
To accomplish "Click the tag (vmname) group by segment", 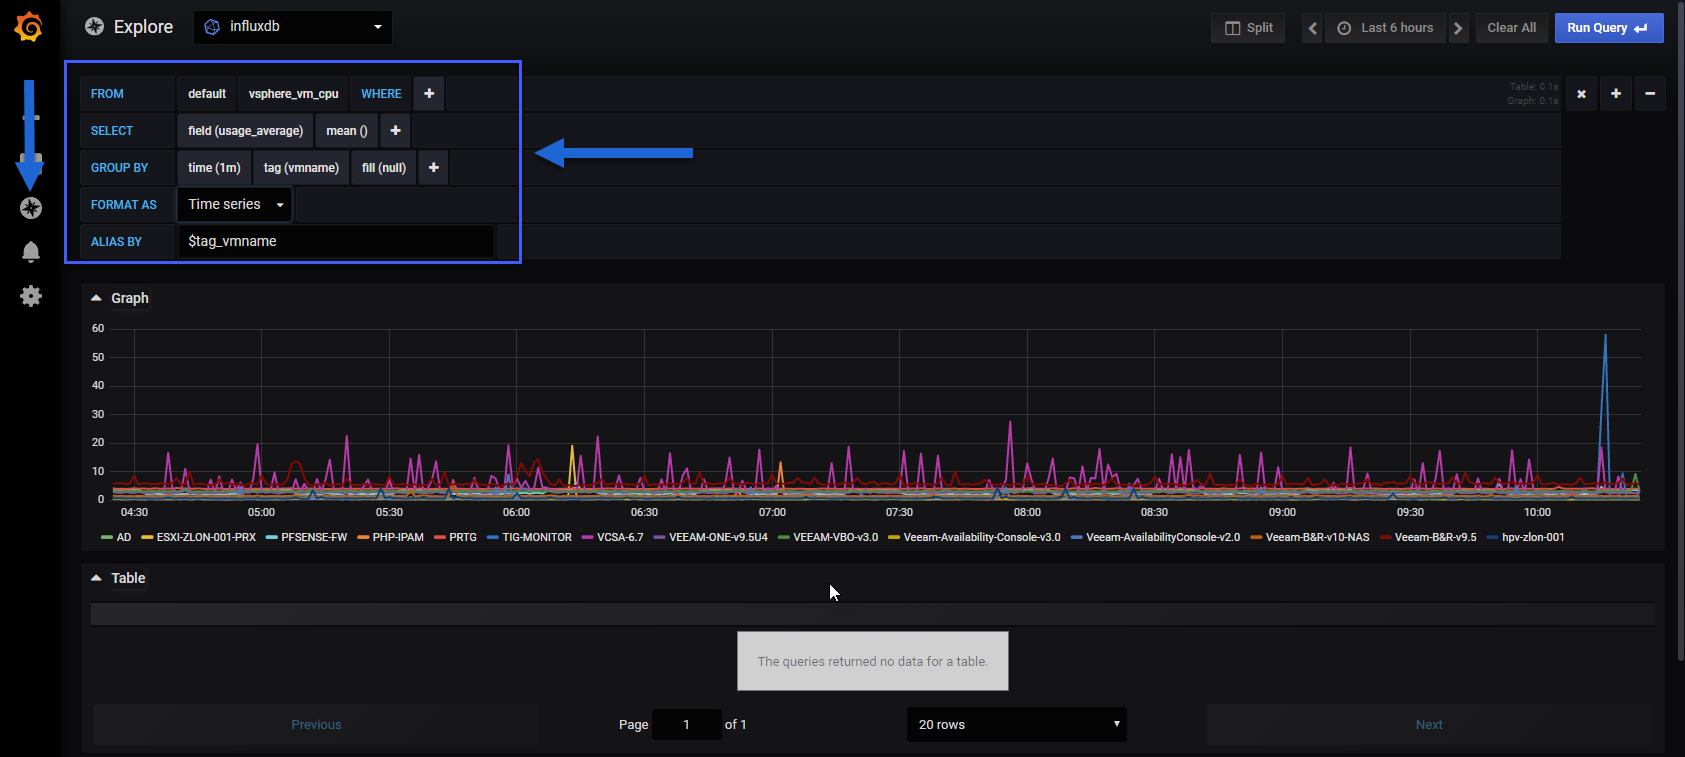I will coord(301,168).
